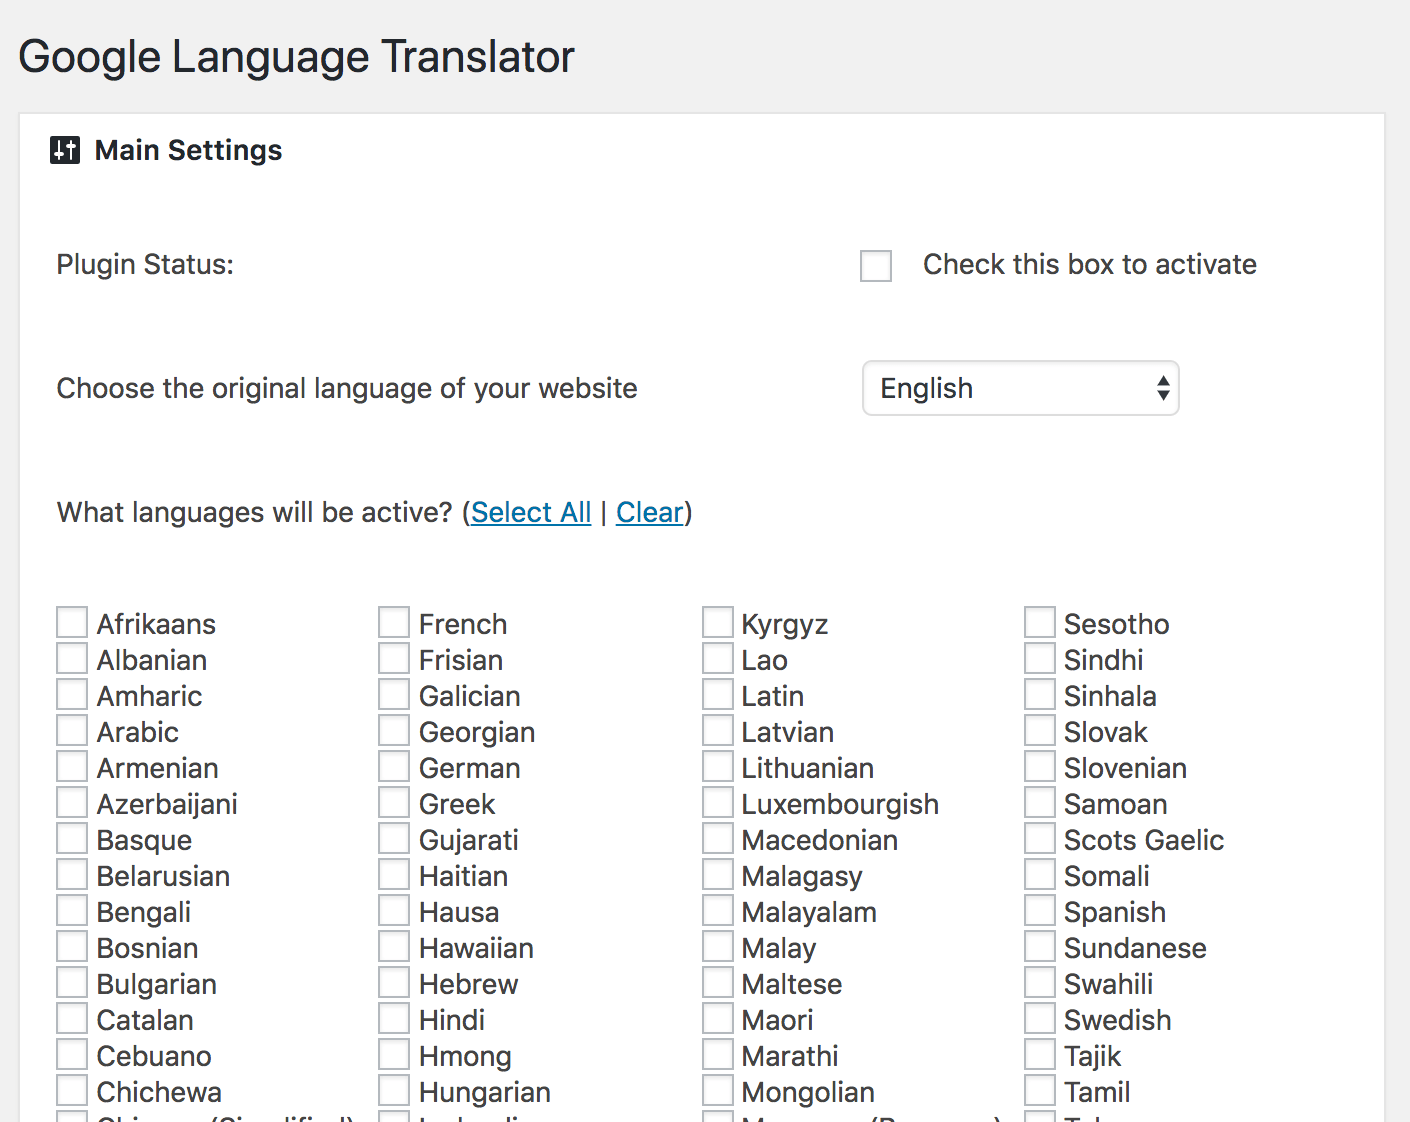Select the Latin checkbox

[x=718, y=694]
